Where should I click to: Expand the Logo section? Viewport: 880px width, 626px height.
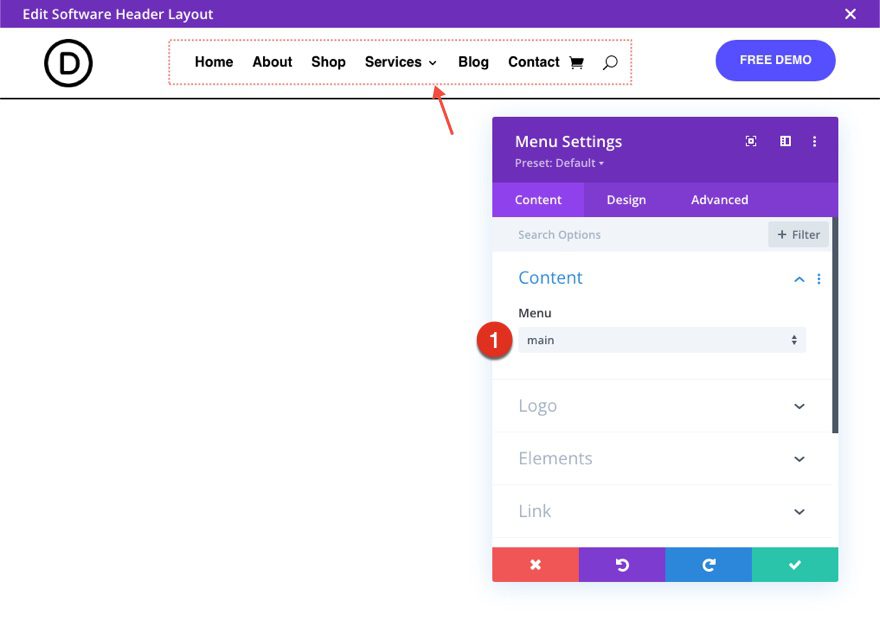(662, 406)
